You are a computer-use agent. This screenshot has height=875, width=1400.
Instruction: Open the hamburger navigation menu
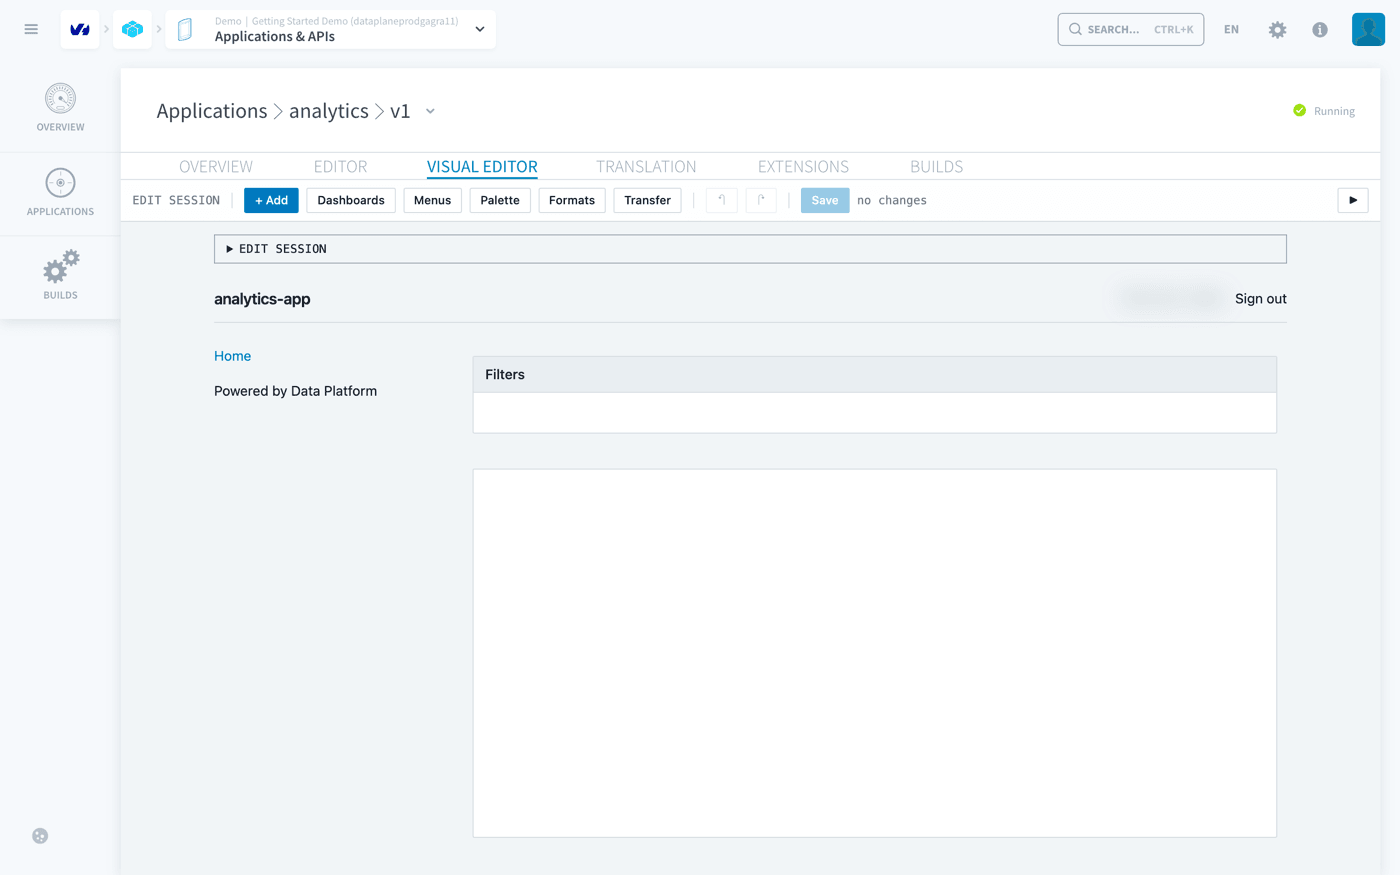(31, 29)
